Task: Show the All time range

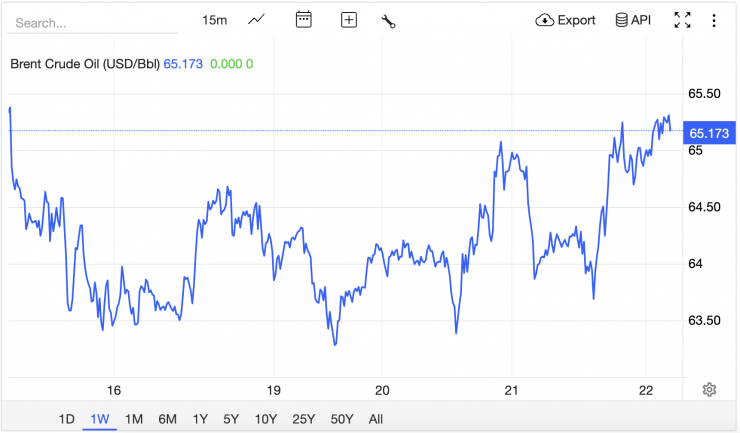Action: click(375, 418)
